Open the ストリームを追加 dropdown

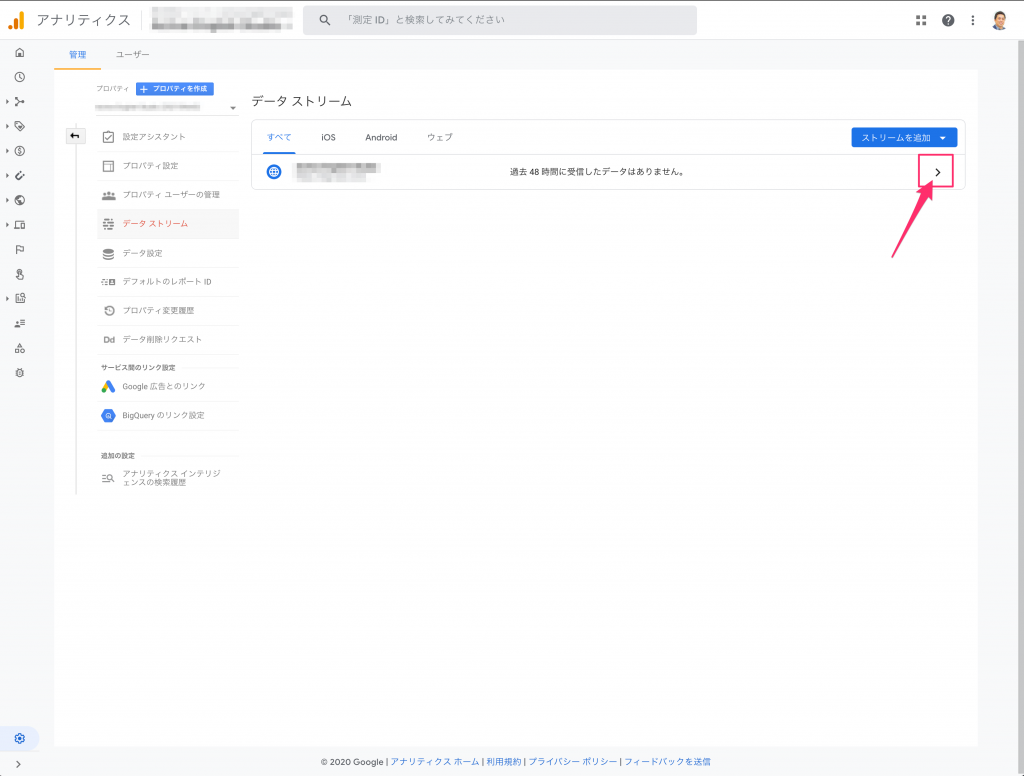coord(904,138)
